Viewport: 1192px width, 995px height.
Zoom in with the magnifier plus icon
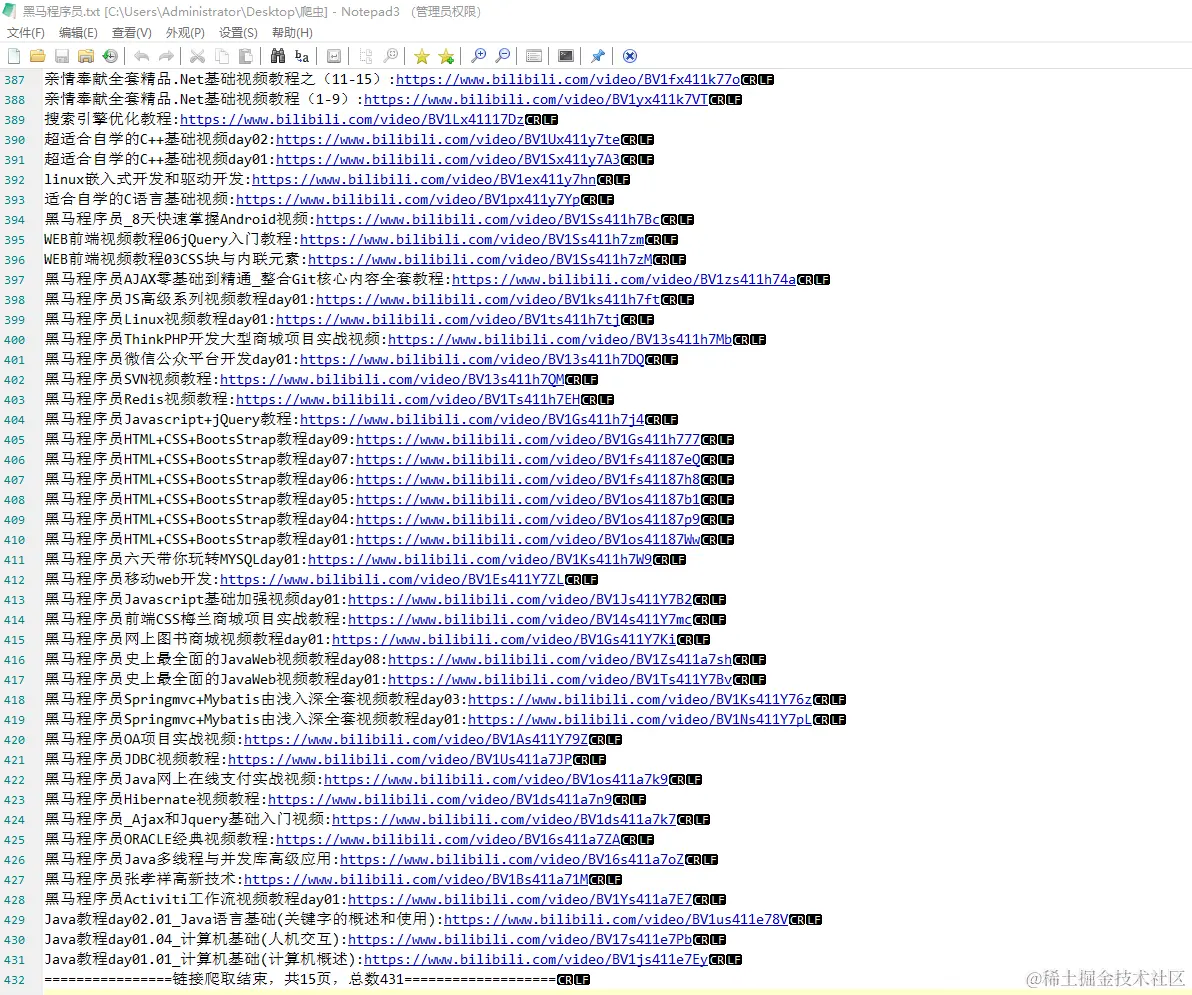(478, 56)
